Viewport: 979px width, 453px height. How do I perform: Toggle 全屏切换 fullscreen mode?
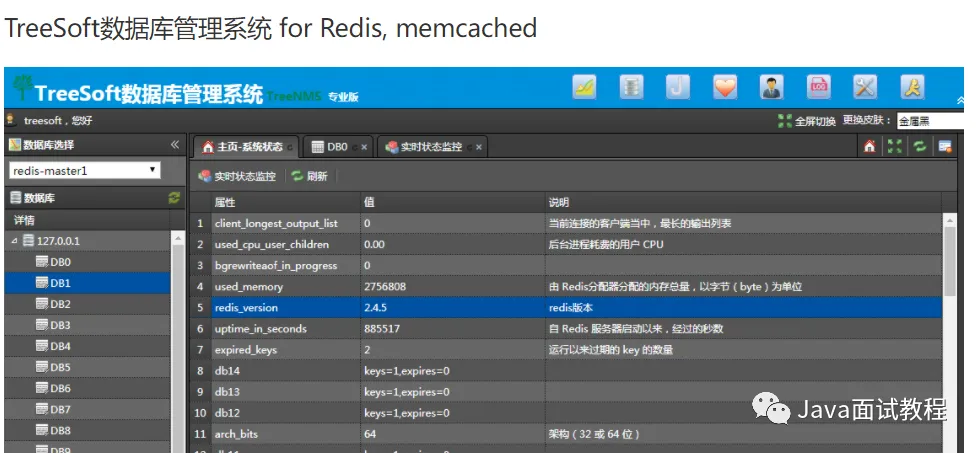tap(807, 121)
